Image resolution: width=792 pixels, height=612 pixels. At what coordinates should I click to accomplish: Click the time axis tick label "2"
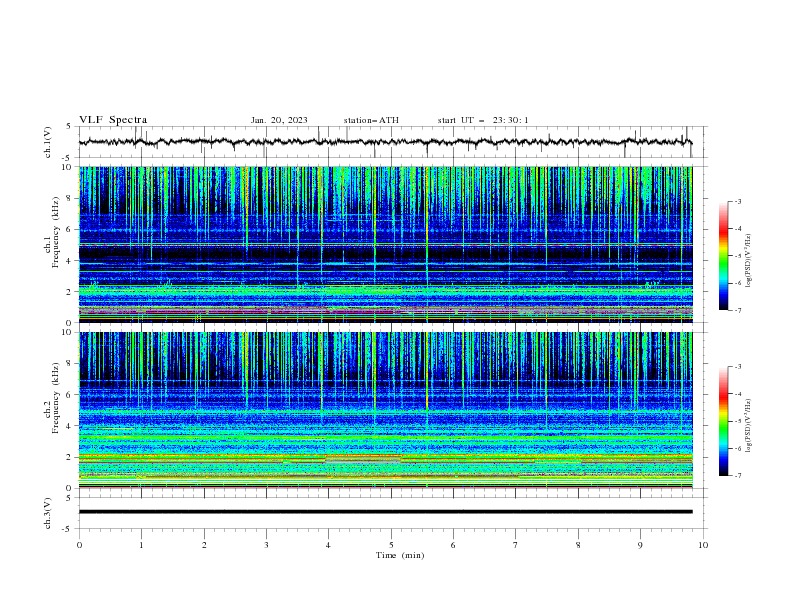[x=204, y=545]
